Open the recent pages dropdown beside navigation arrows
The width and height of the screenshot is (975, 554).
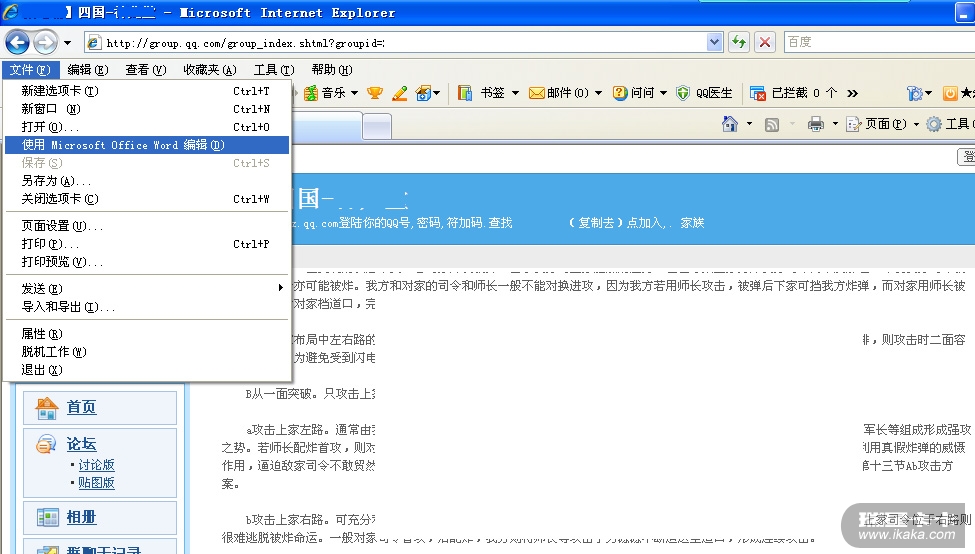point(67,43)
